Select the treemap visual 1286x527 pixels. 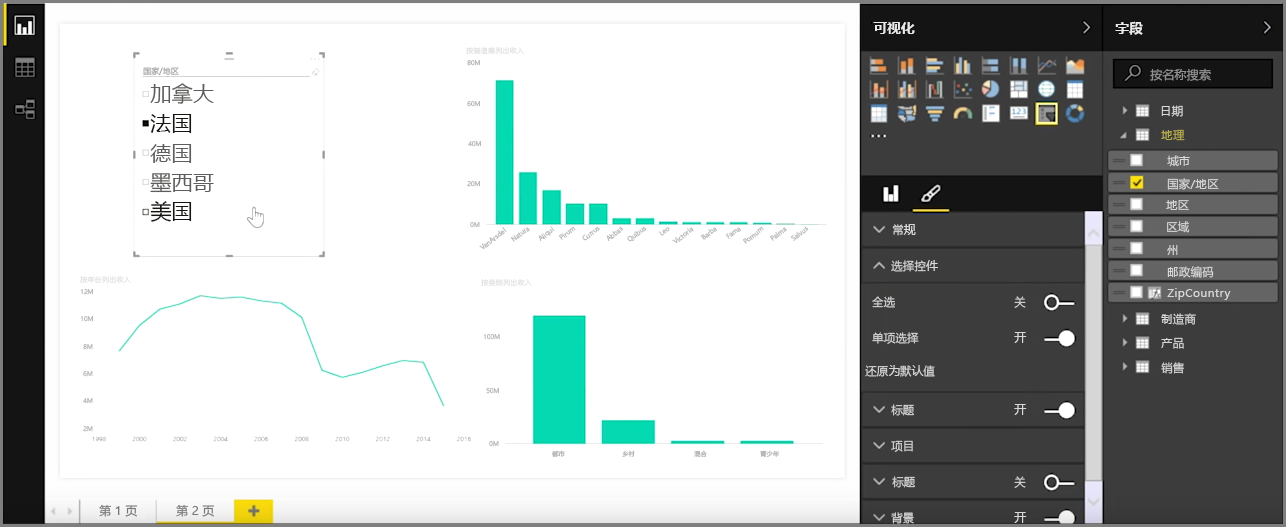[1019, 90]
